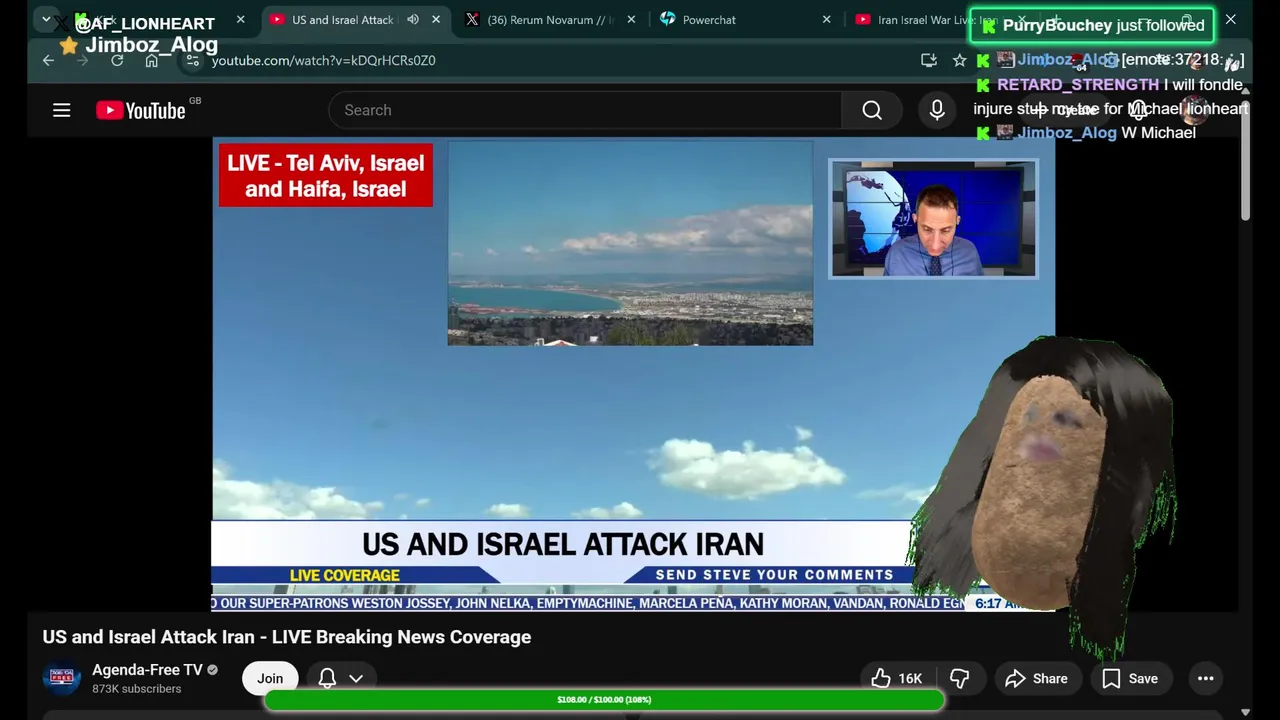This screenshot has width=1280, height=720.
Task: Like the video with thumbs up
Action: click(x=896, y=678)
